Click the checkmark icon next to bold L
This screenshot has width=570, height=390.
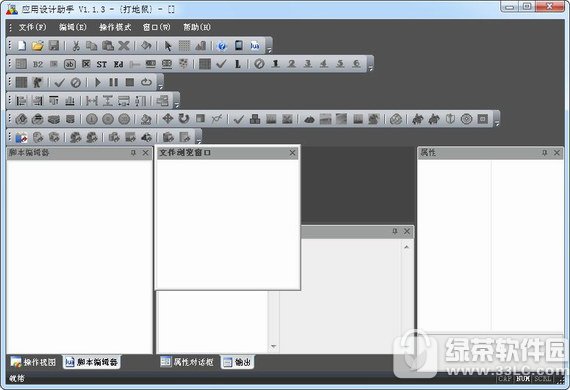221,64
